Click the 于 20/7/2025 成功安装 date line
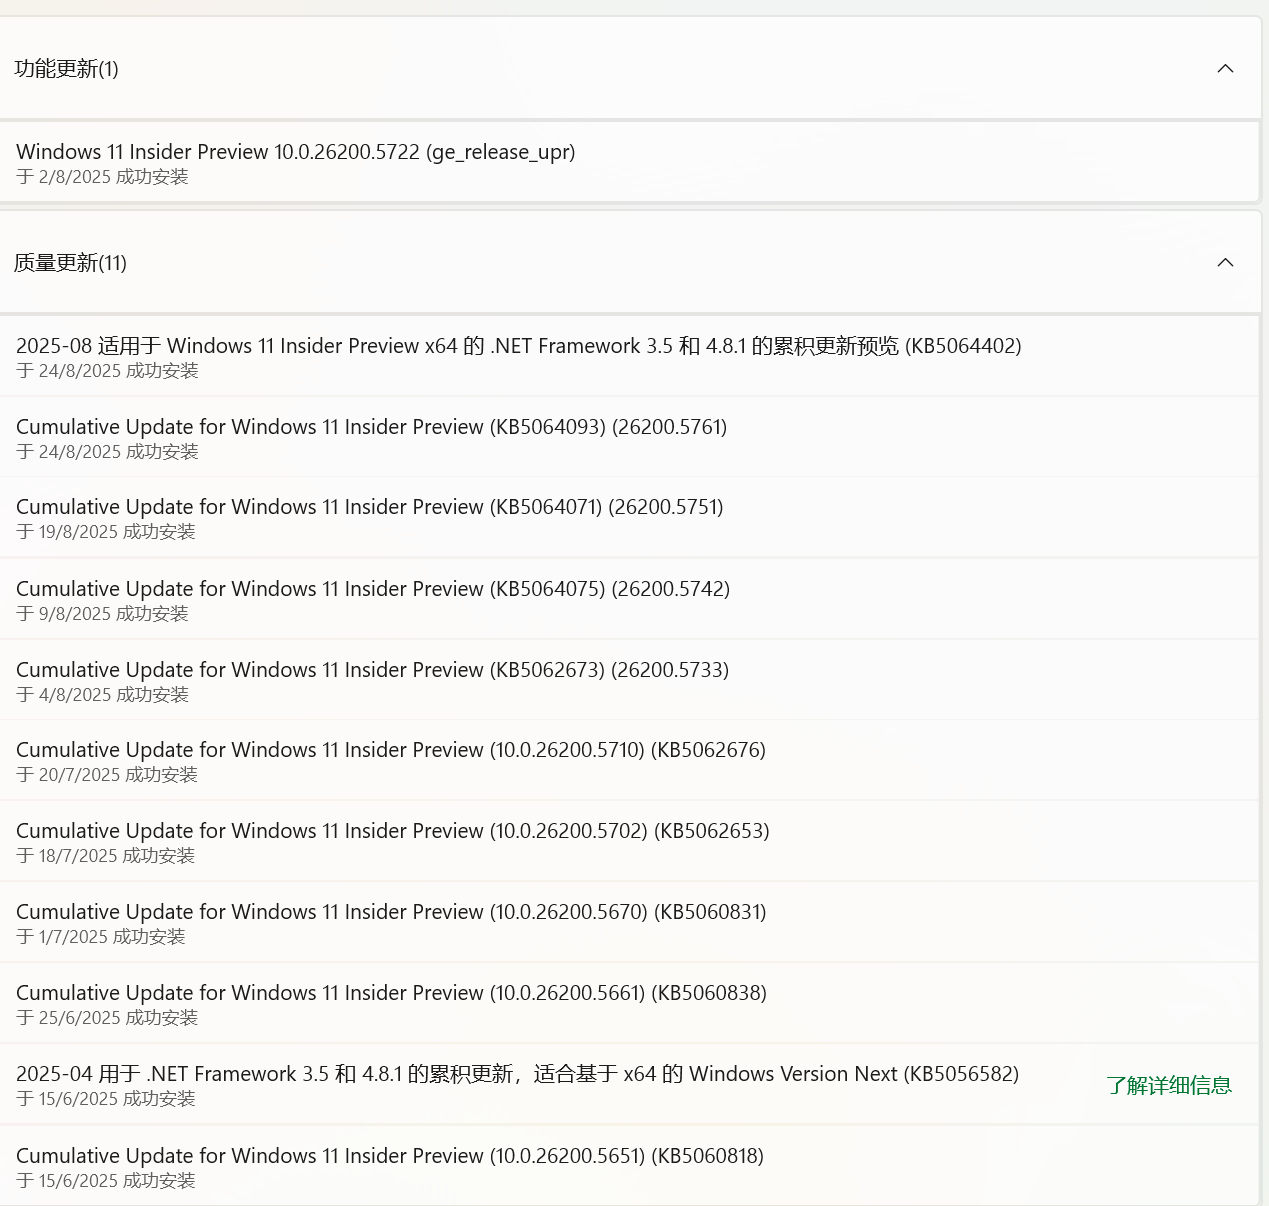 [107, 775]
